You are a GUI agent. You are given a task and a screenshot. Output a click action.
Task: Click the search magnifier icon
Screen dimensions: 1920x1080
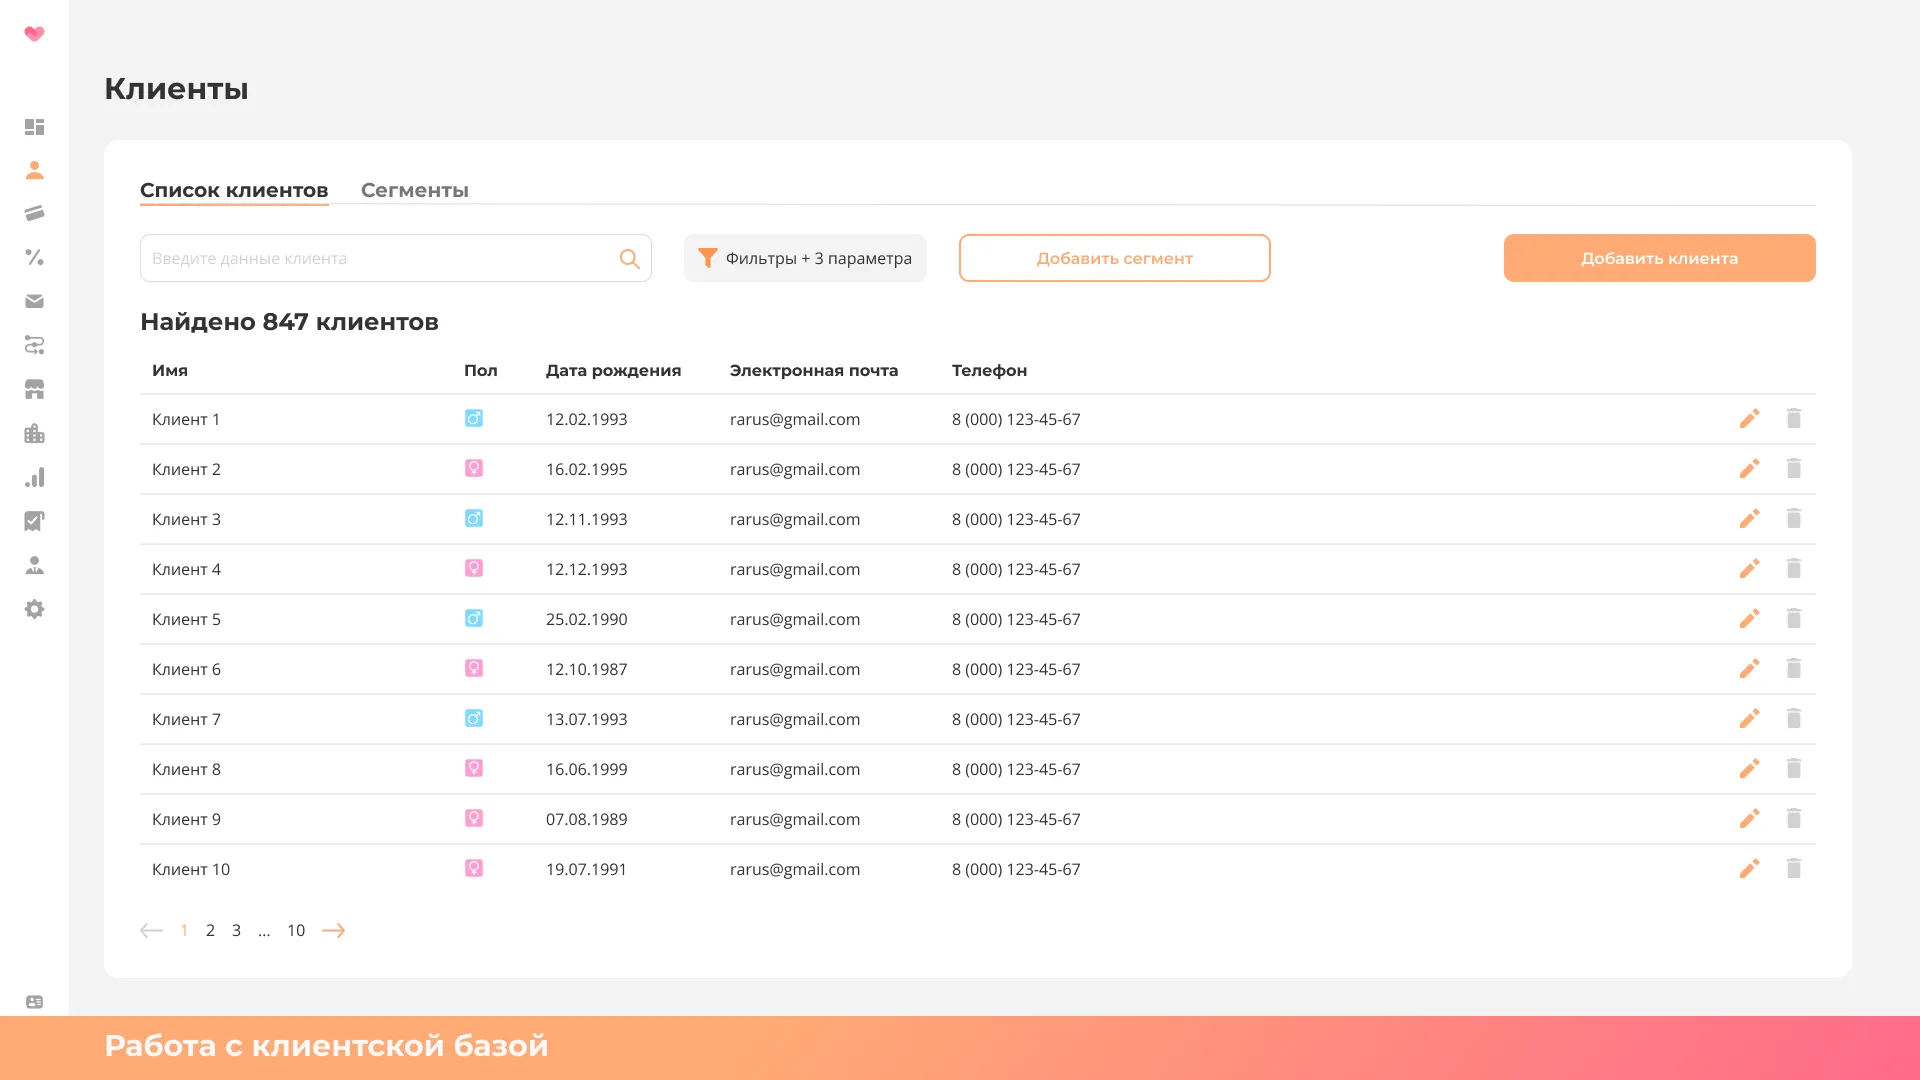(x=629, y=259)
